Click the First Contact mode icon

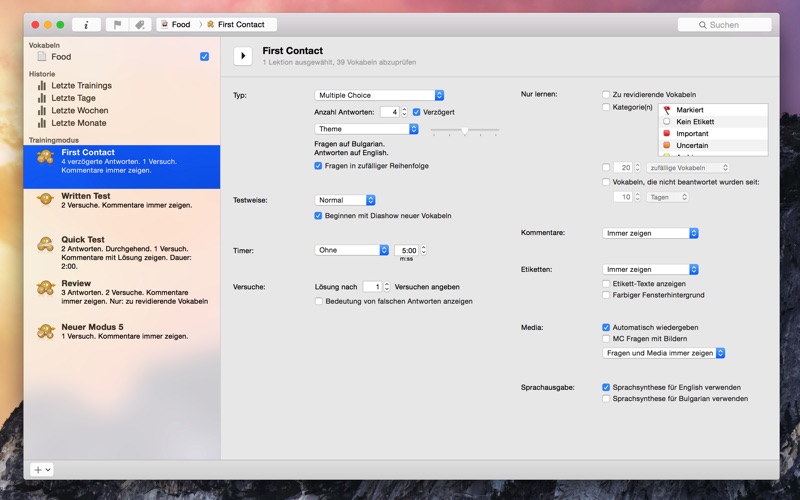(45, 156)
